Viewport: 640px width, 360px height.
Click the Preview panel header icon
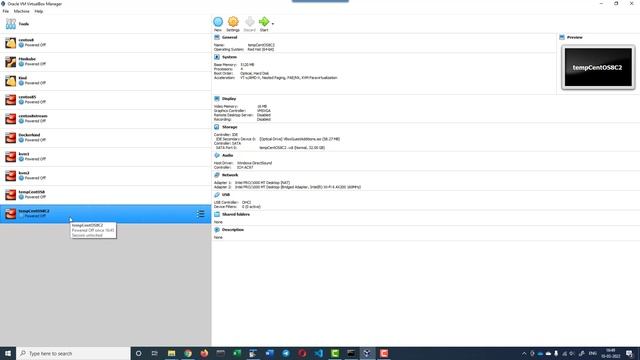point(562,37)
